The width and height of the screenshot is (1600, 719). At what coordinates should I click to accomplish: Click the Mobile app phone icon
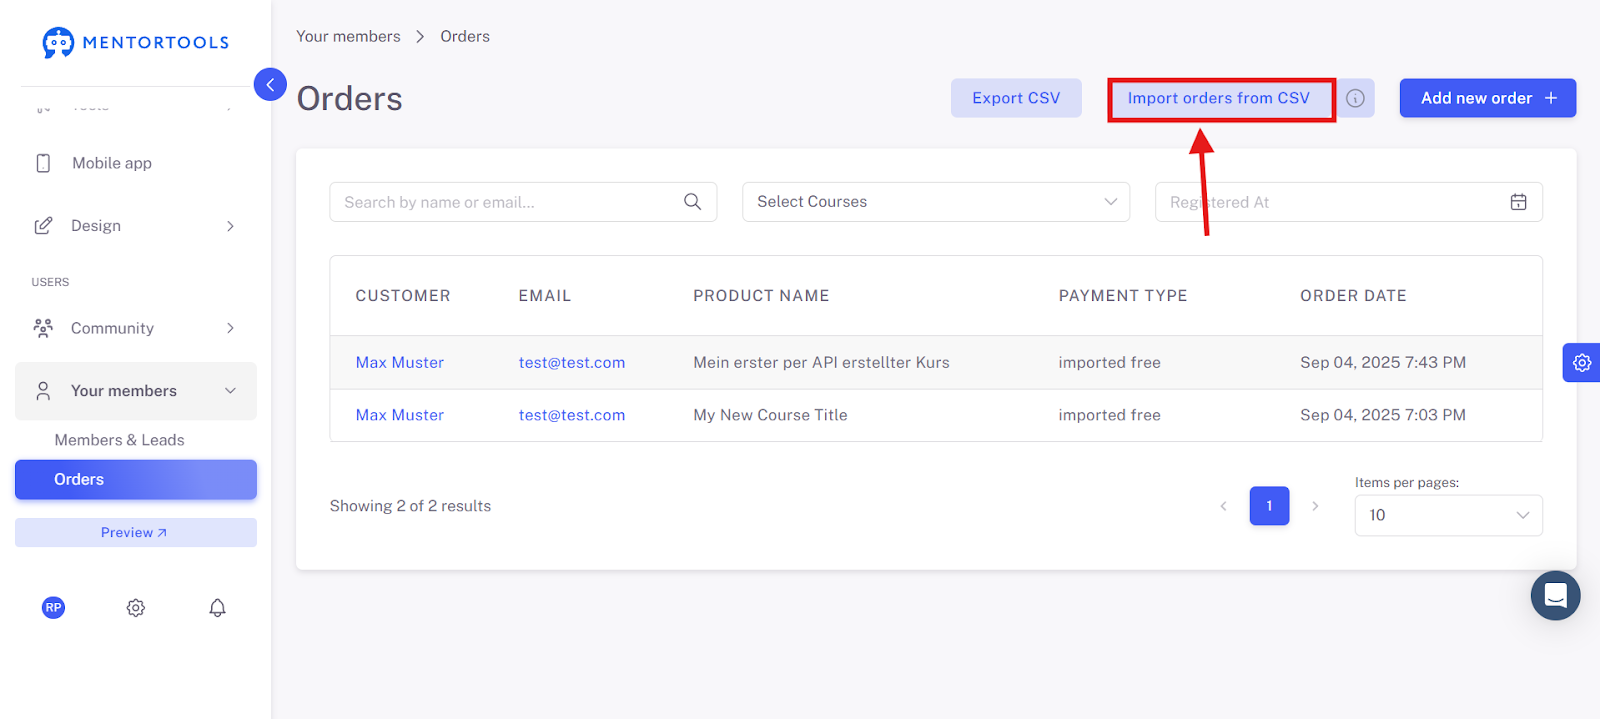pyautogui.click(x=43, y=163)
